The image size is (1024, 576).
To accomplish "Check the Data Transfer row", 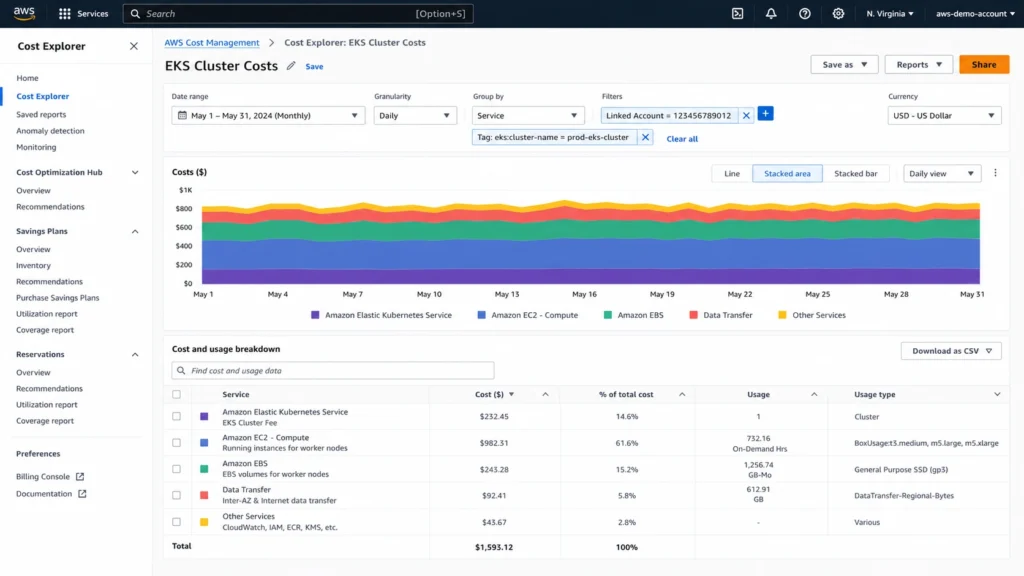I will 176,495.
